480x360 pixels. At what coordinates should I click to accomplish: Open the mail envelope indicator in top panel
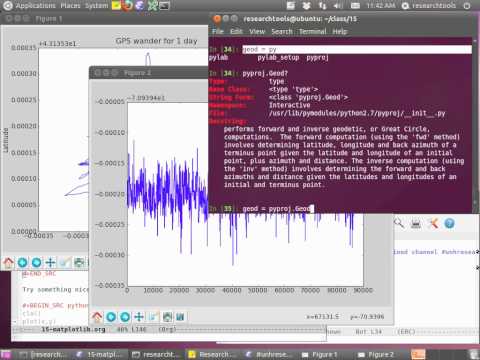tap(355, 6)
